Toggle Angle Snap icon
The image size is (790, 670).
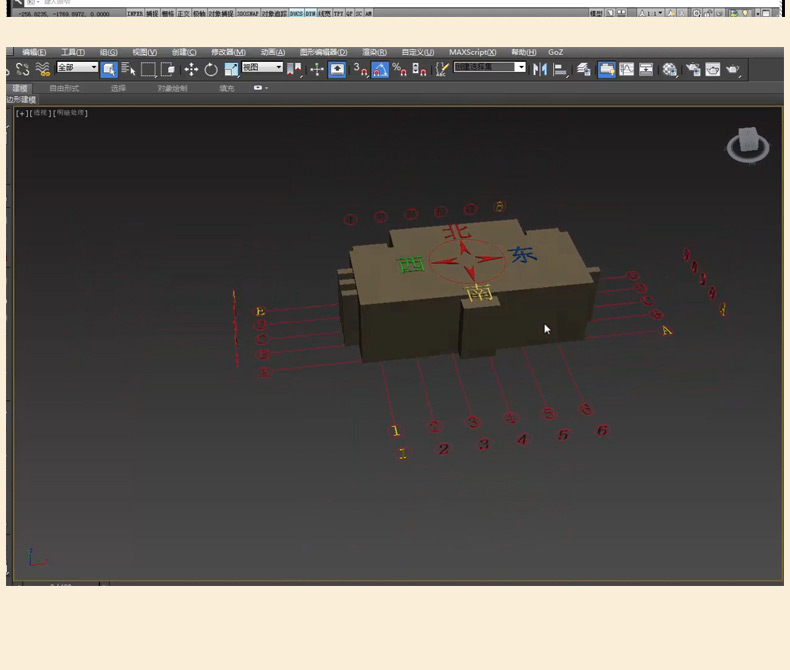[x=380, y=70]
